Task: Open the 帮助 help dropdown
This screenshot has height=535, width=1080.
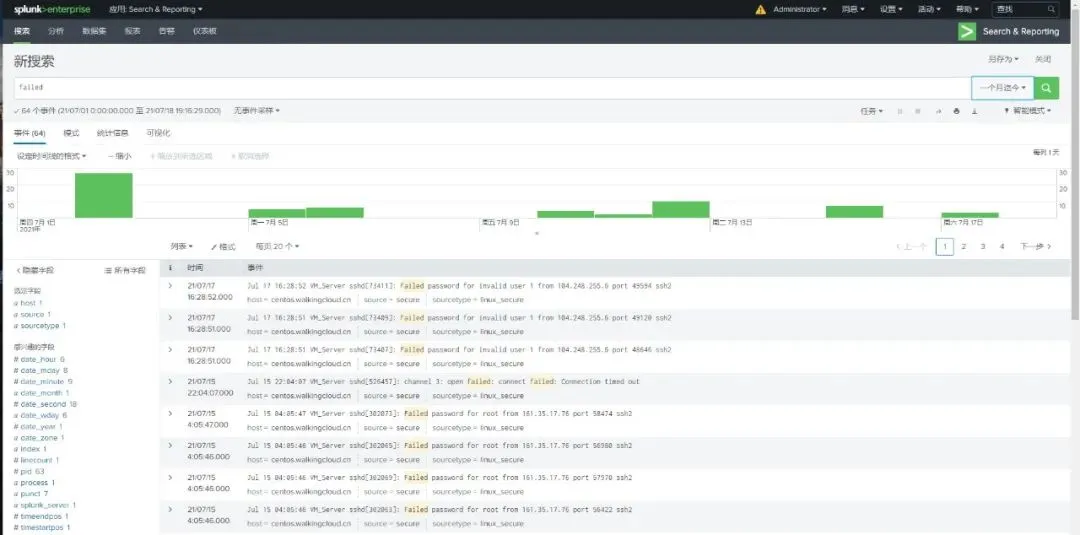Action: click(x=967, y=10)
